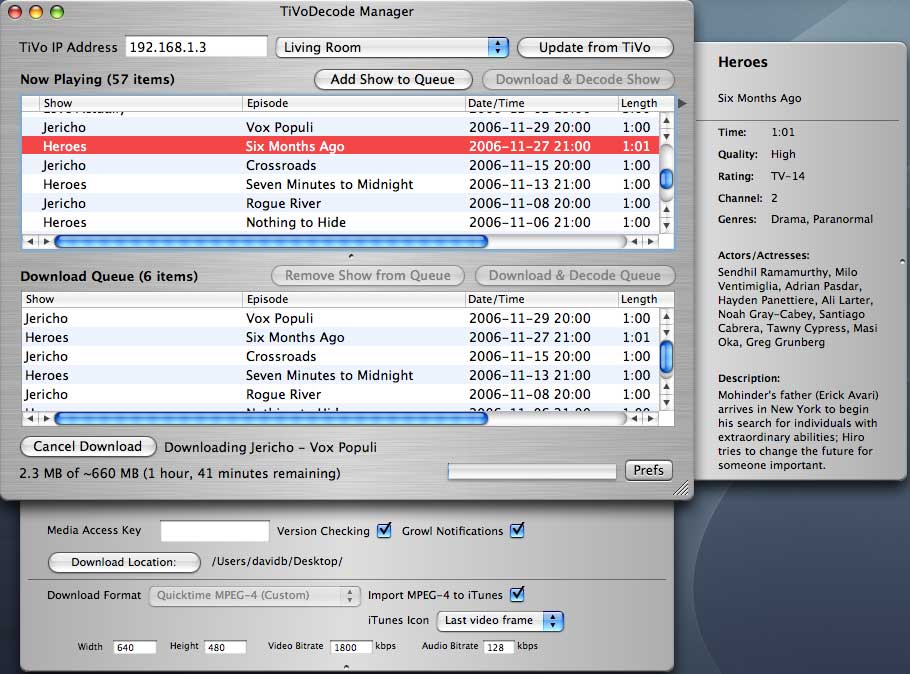This screenshot has height=674, width=910.
Task: Select Seven Minutes to Midnight in Now Playing
Action: (340, 184)
